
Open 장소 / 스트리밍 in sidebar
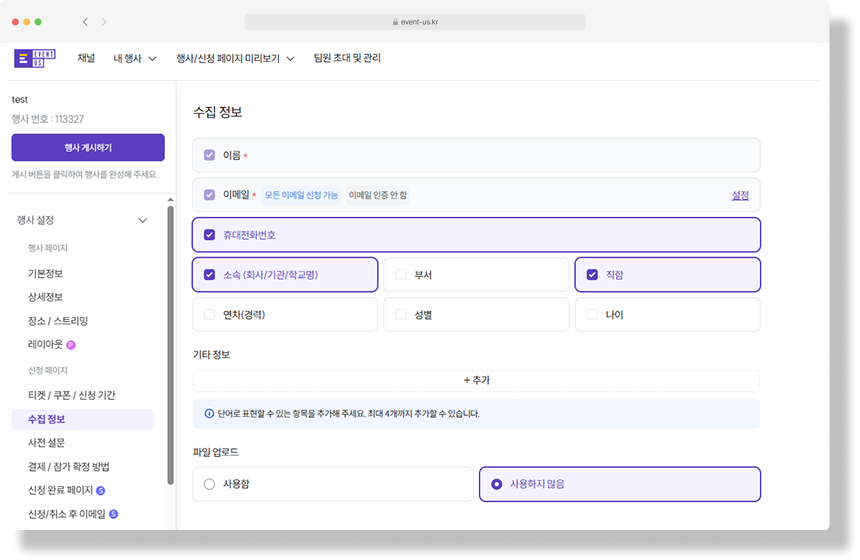pyautogui.click(x=58, y=321)
